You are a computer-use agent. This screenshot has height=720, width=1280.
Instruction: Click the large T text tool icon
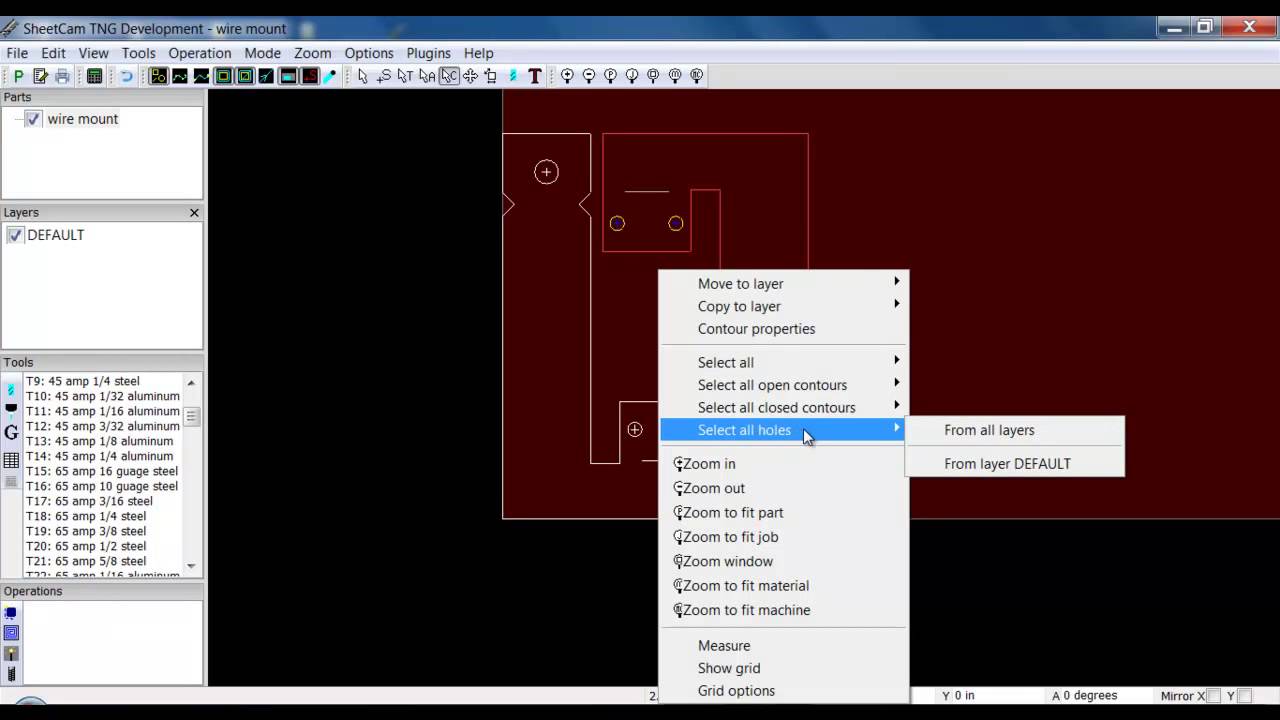(535, 76)
